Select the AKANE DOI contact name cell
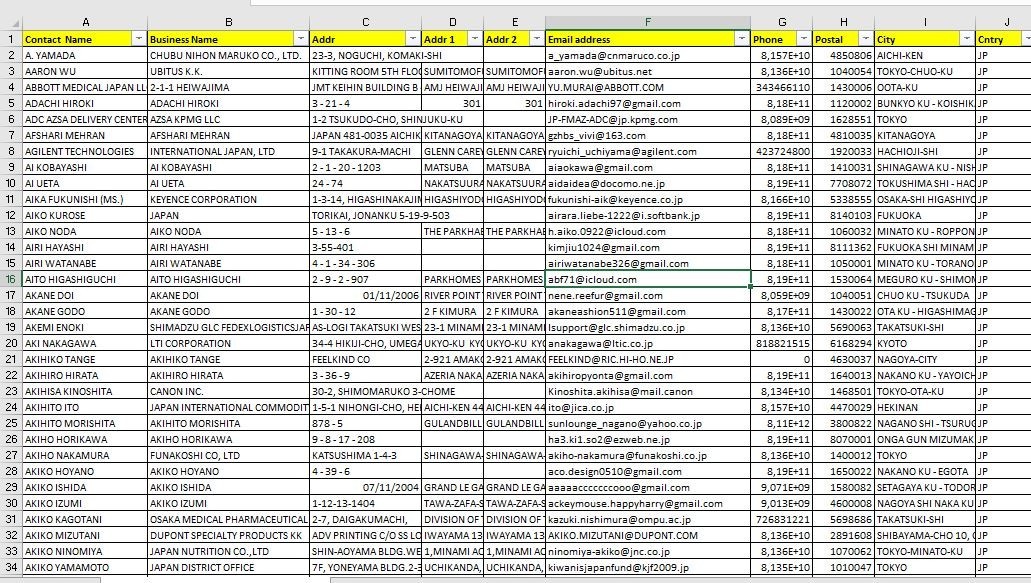The height and width of the screenshot is (583, 1031). click(x=85, y=295)
